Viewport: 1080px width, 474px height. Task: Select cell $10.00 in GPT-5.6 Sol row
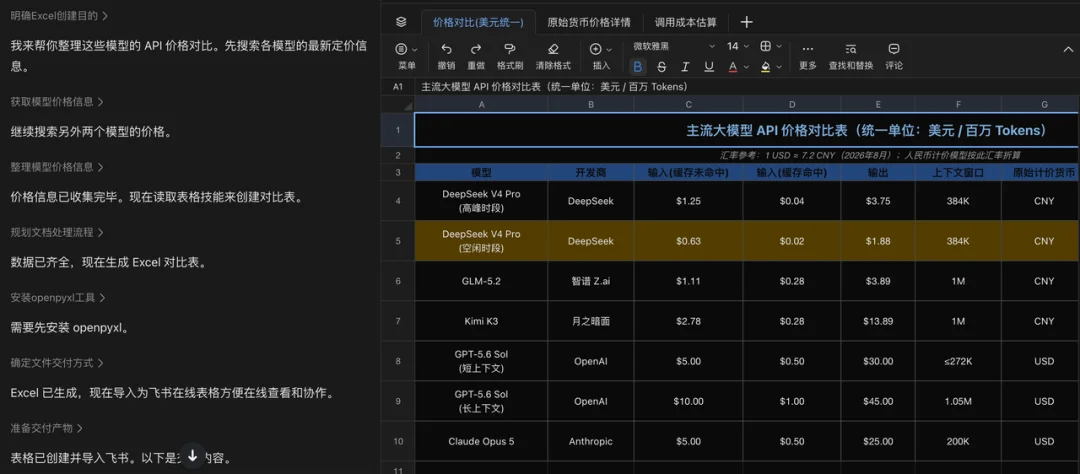688,401
